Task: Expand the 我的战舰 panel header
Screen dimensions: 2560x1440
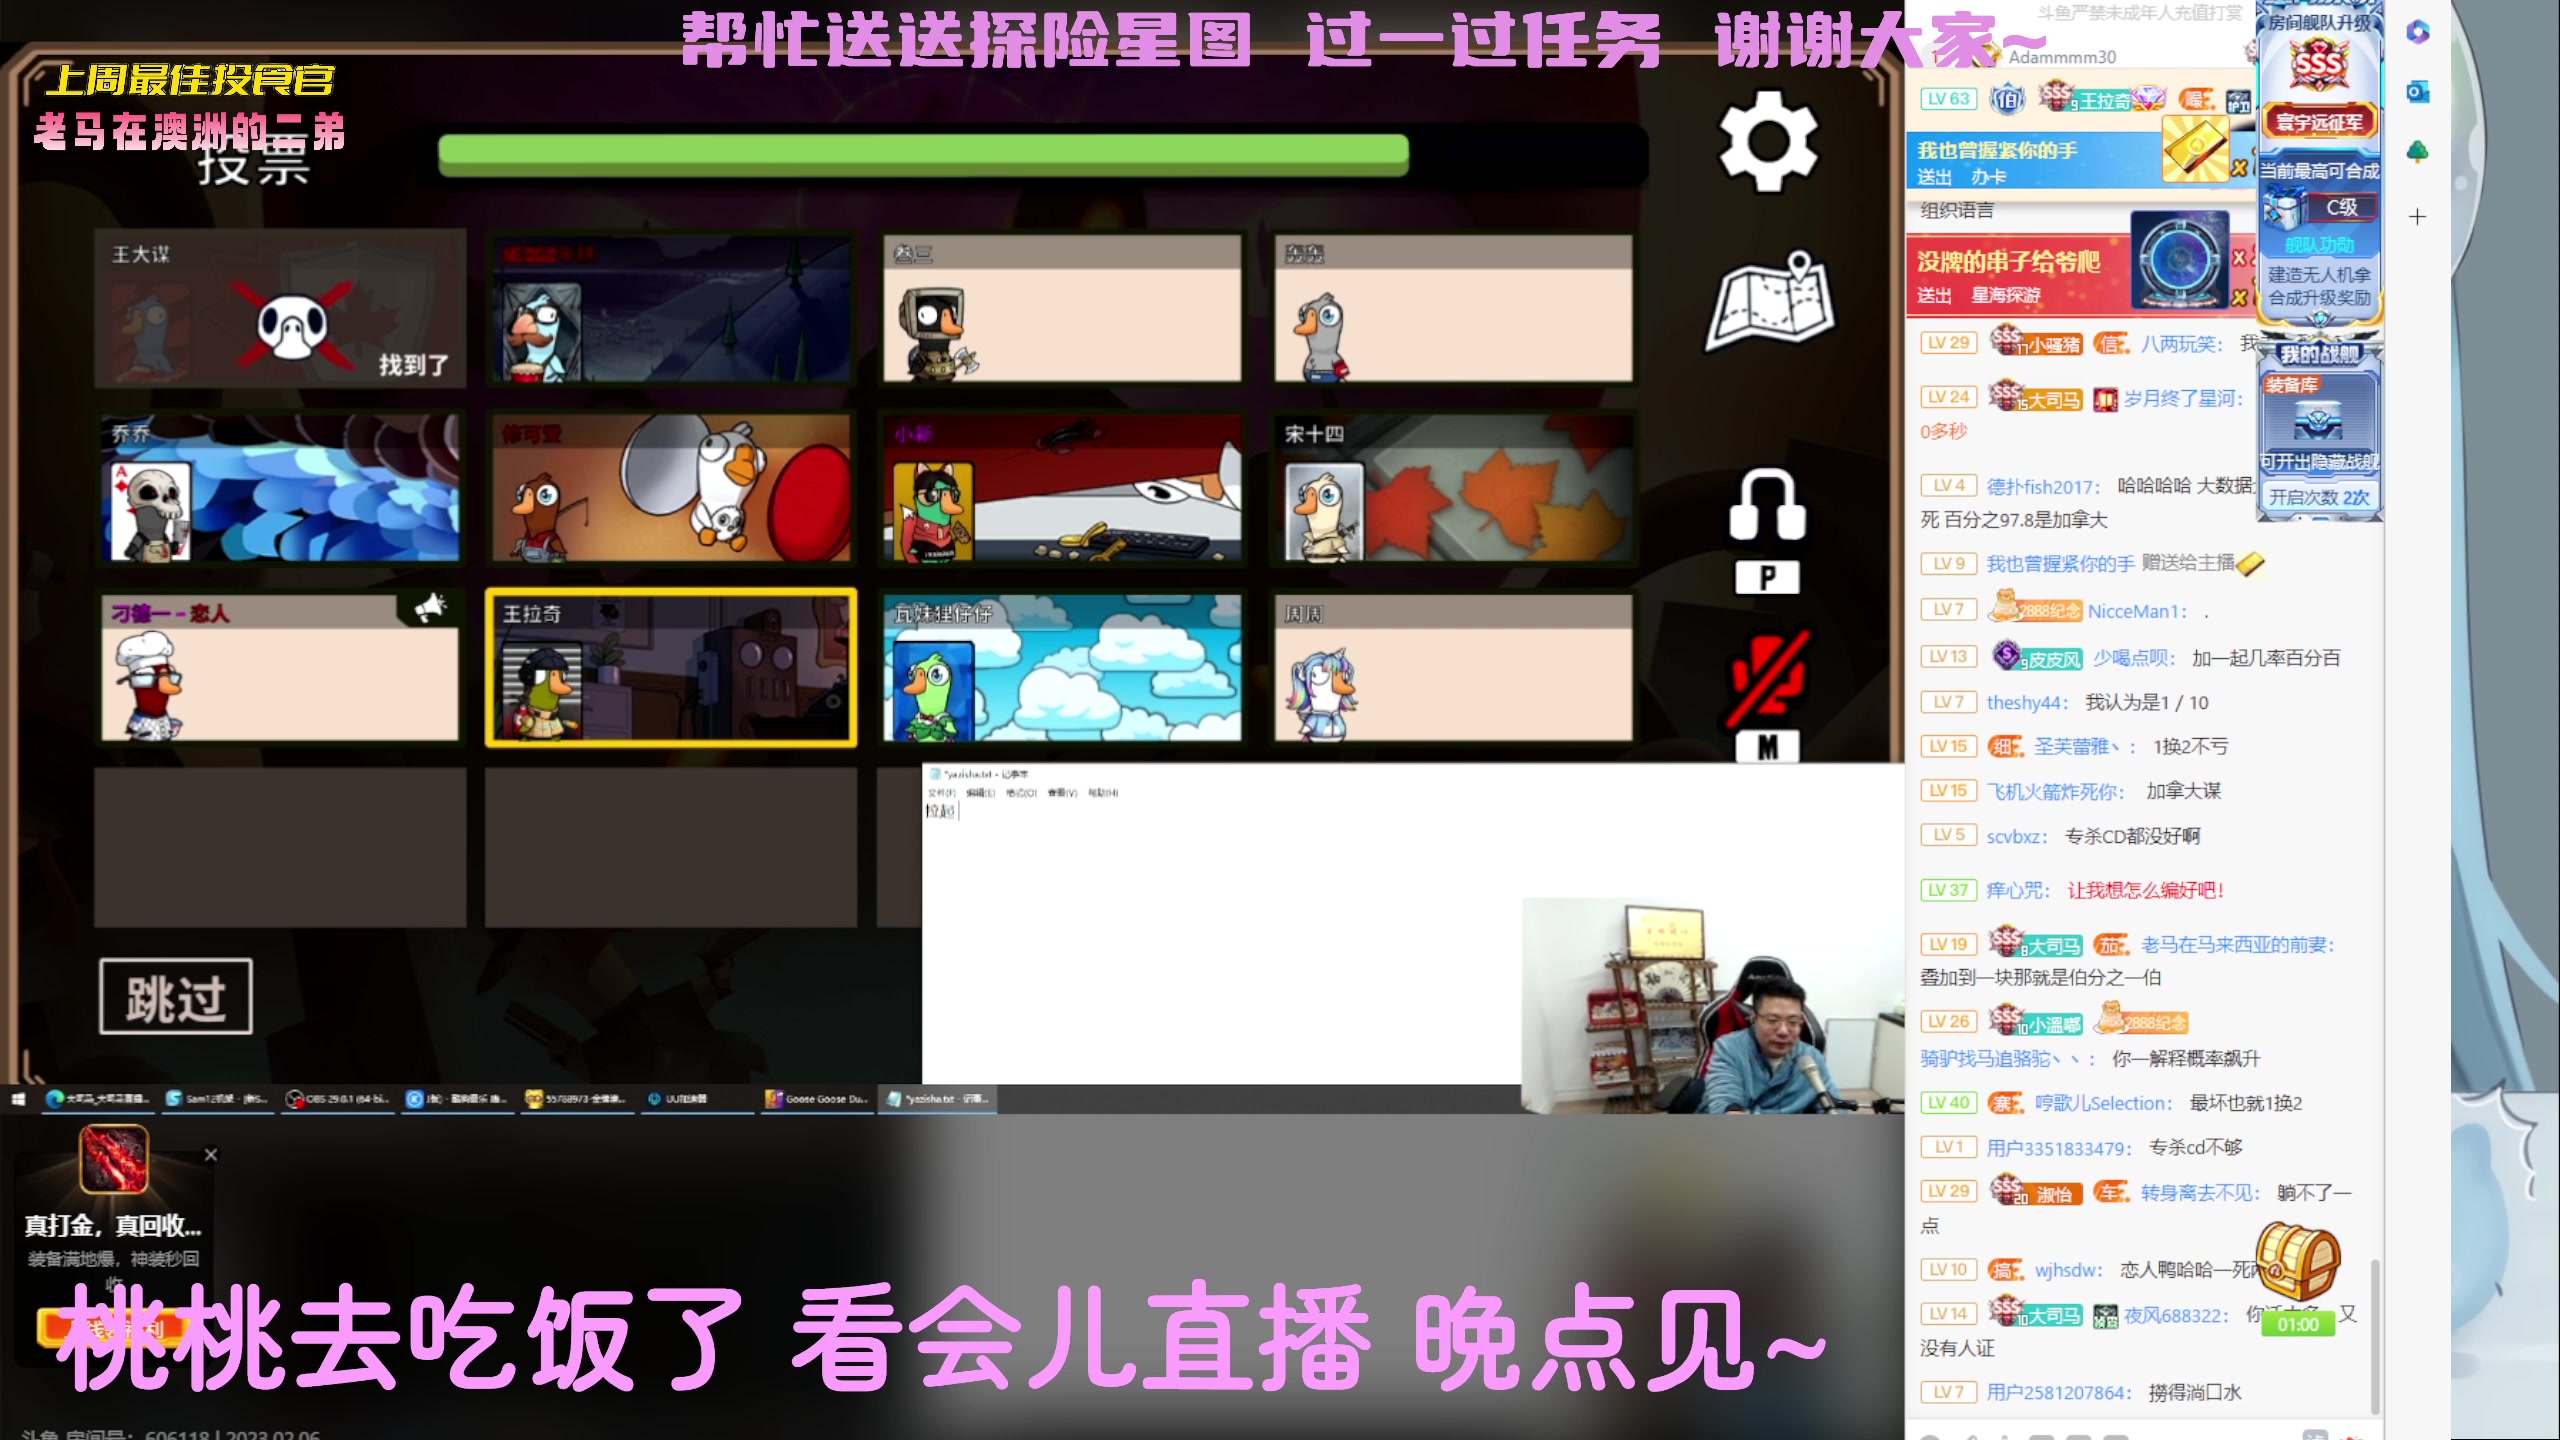Action: [2320, 352]
